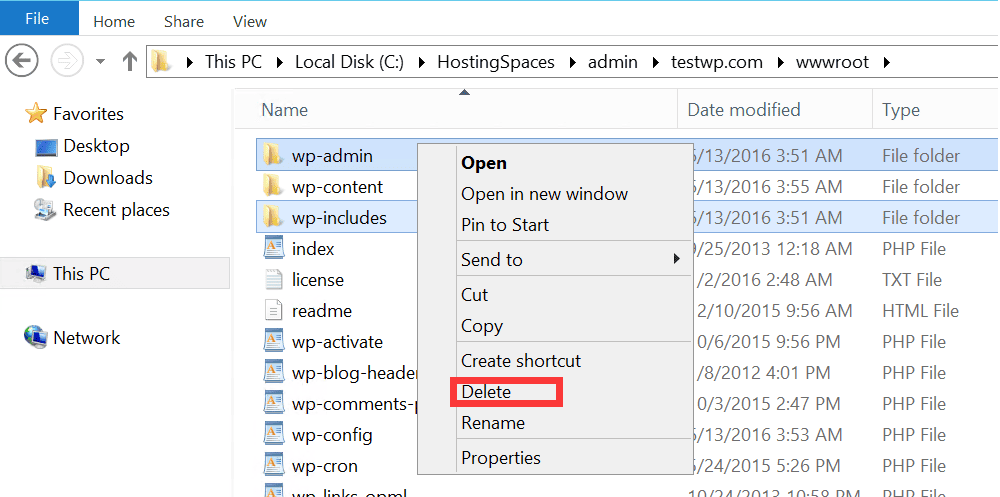Switch to the View ribbon tab
The image size is (1000, 497).
(x=249, y=22)
